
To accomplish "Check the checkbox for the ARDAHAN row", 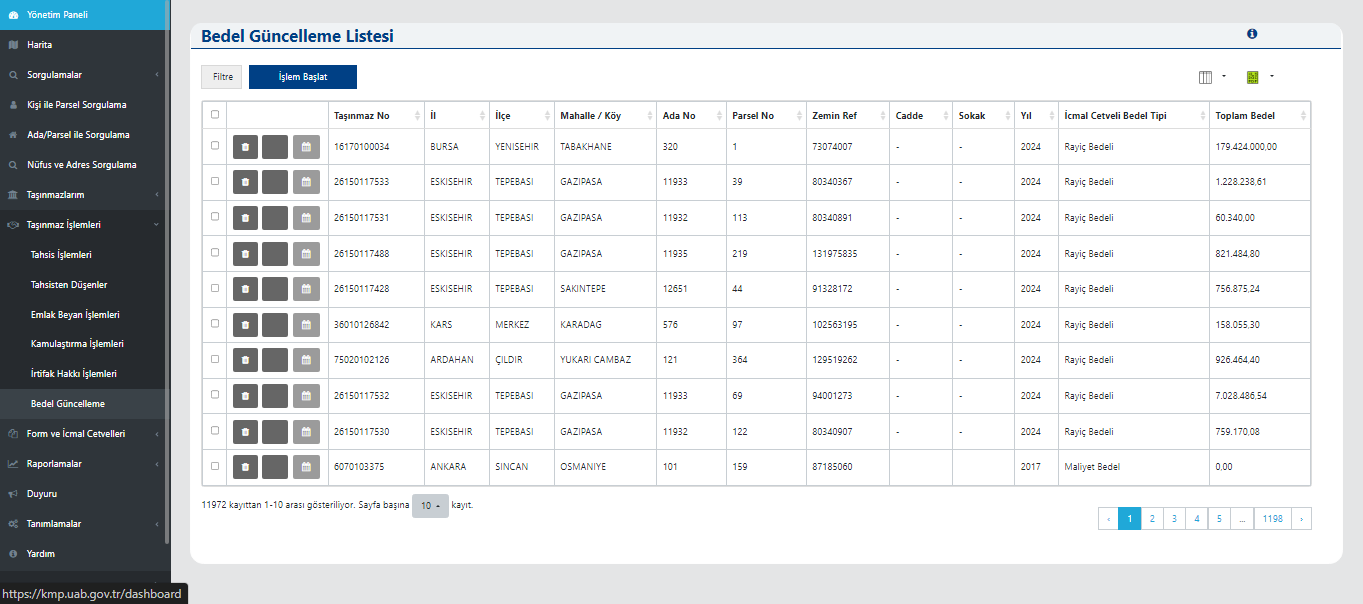I will (x=215, y=359).
